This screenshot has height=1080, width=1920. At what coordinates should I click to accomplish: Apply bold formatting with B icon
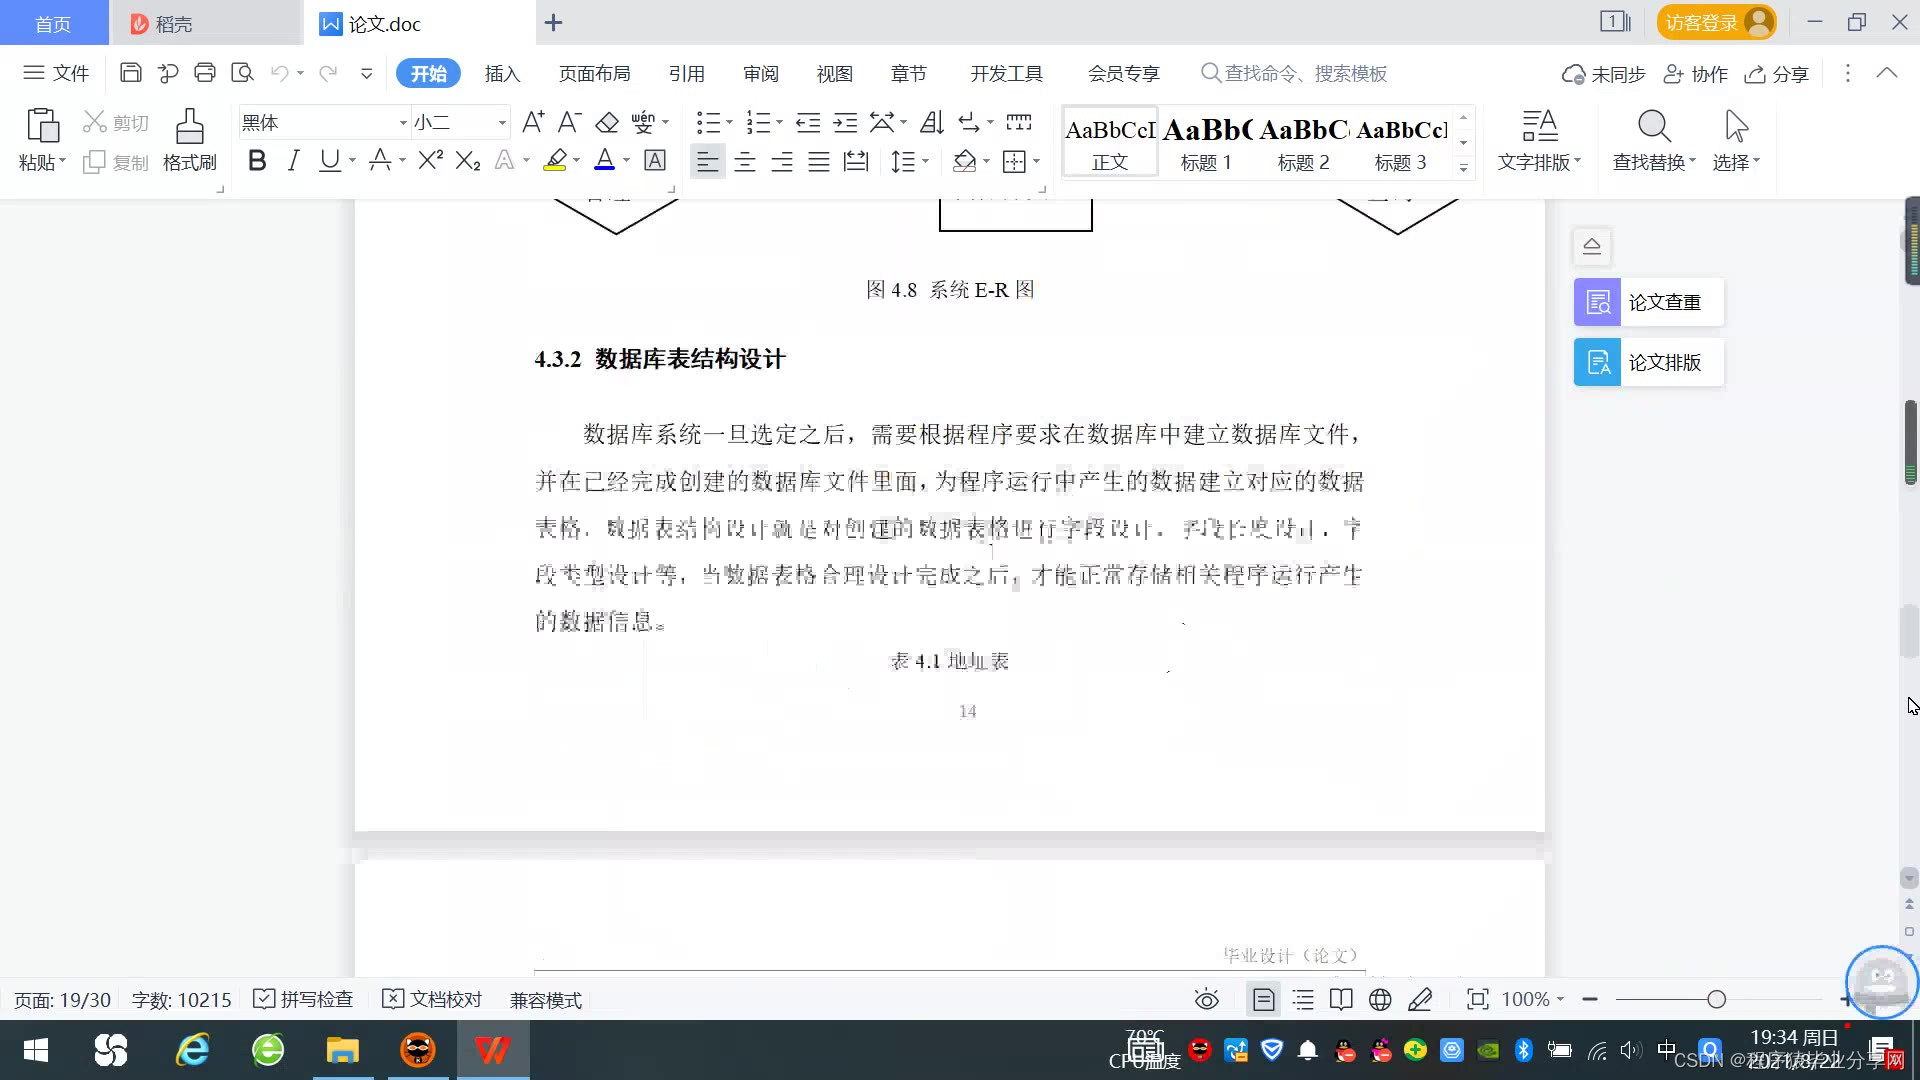257,161
